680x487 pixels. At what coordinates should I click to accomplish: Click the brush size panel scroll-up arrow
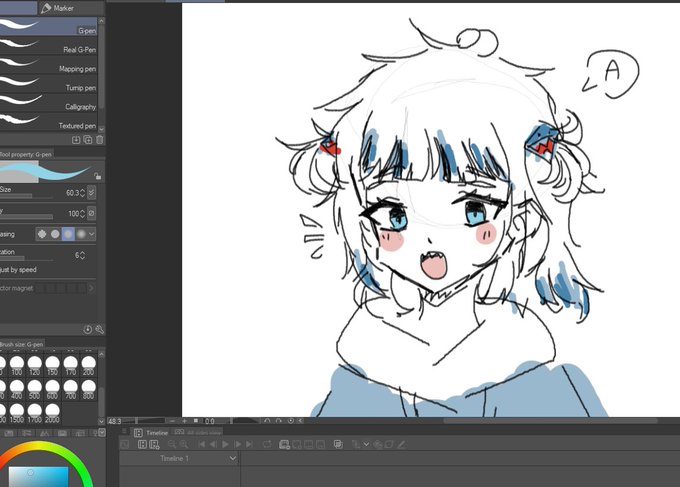pos(101,354)
